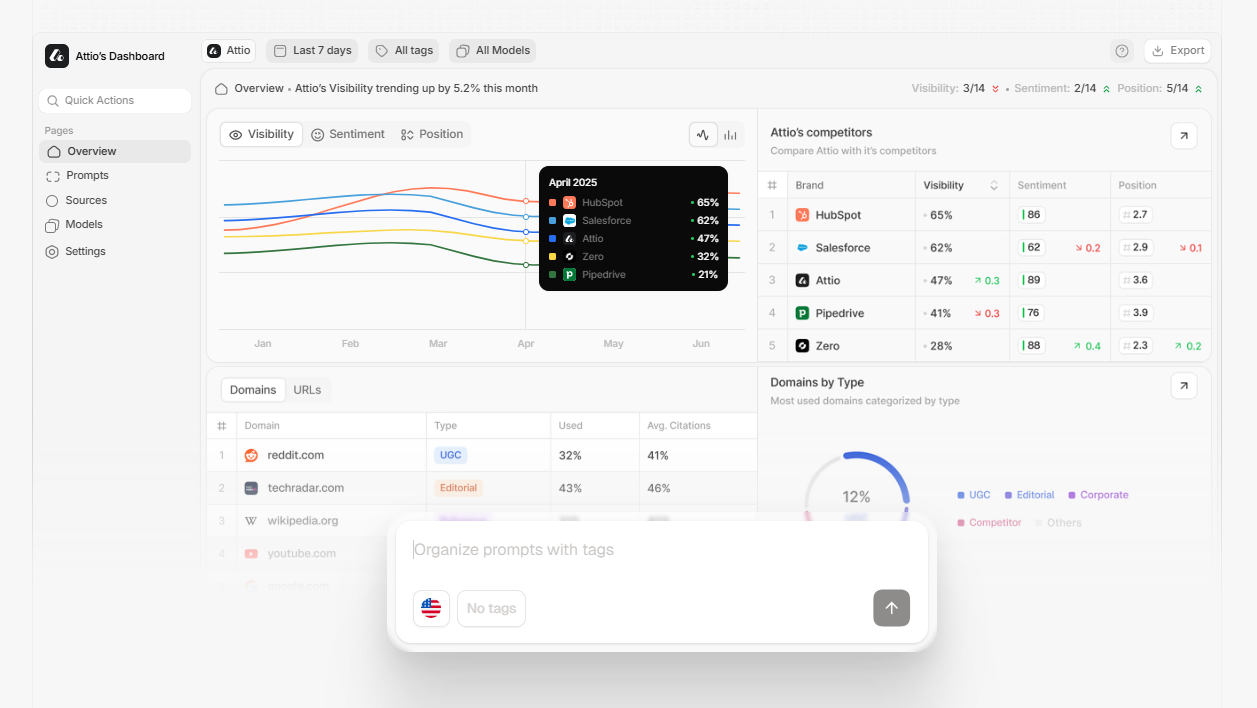Image resolution: width=1257 pixels, height=708 pixels.
Task: Open the help question mark icon
Action: pos(1122,51)
